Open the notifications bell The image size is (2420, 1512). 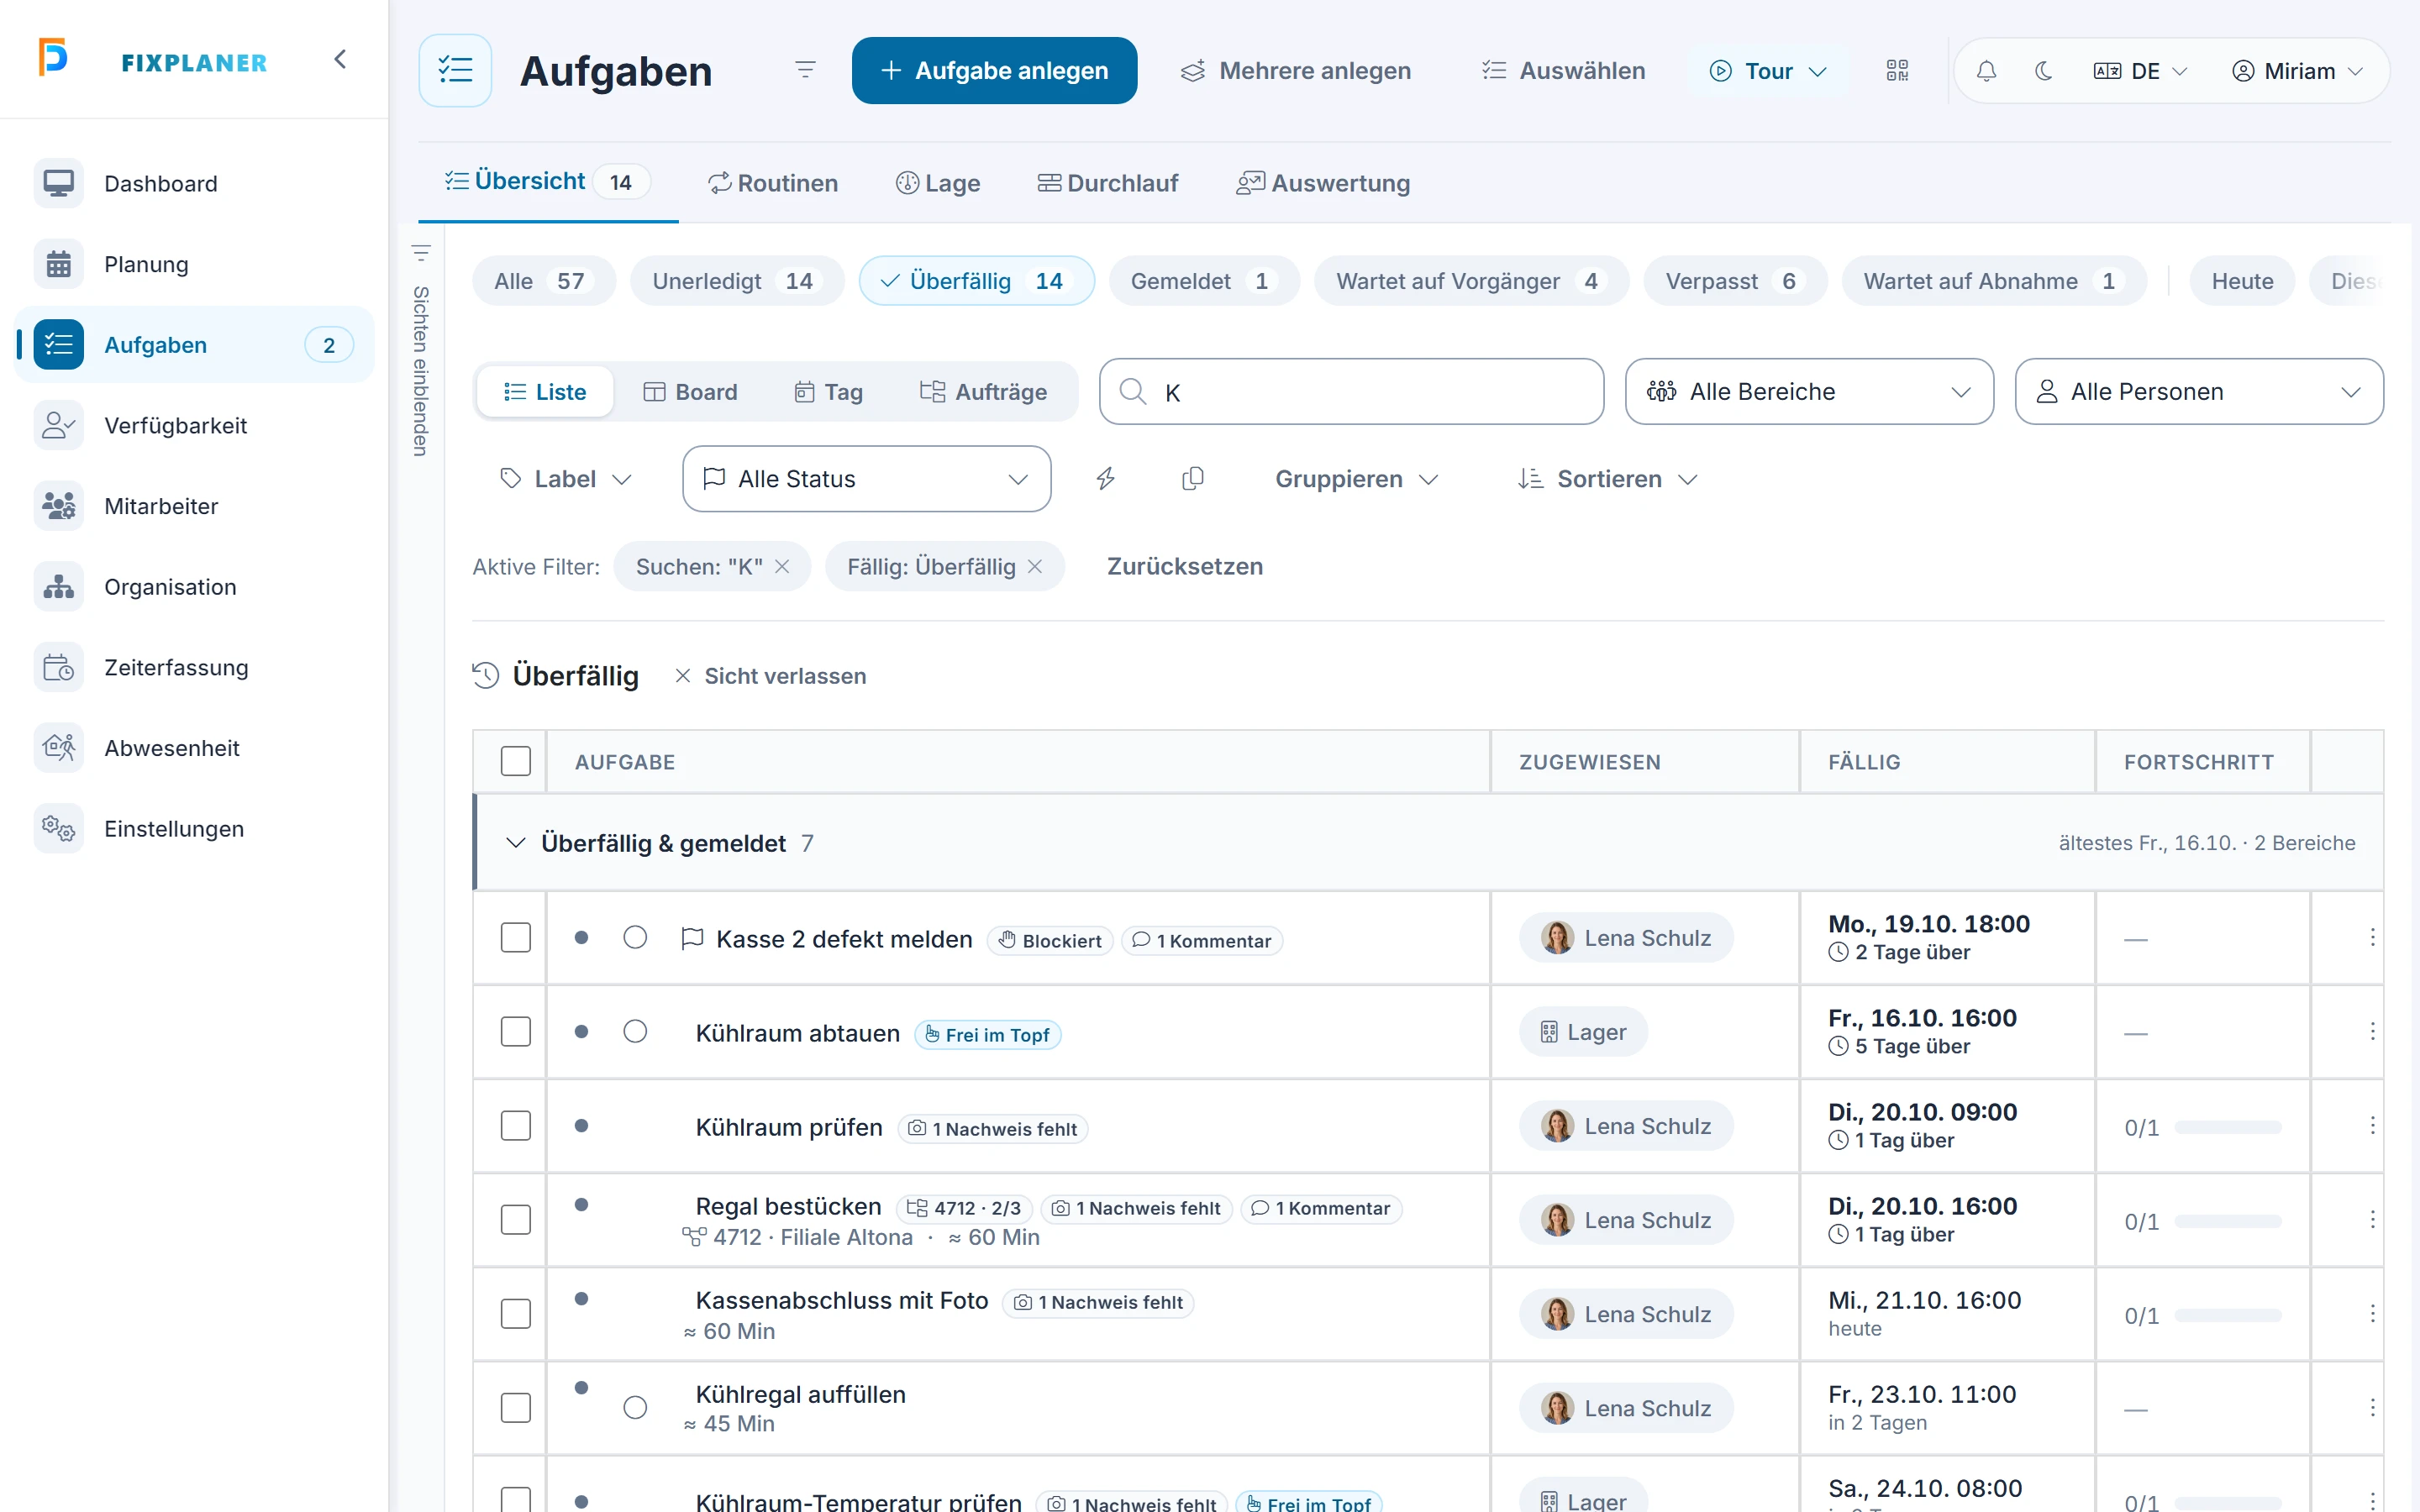click(x=1986, y=71)
